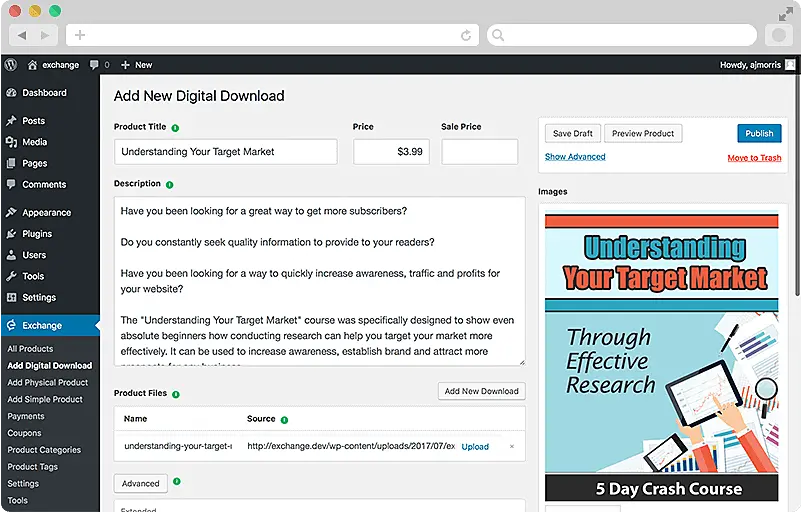Click the green help icon beside Description
This screenshot has width=801, height=512.
[170, 185]
